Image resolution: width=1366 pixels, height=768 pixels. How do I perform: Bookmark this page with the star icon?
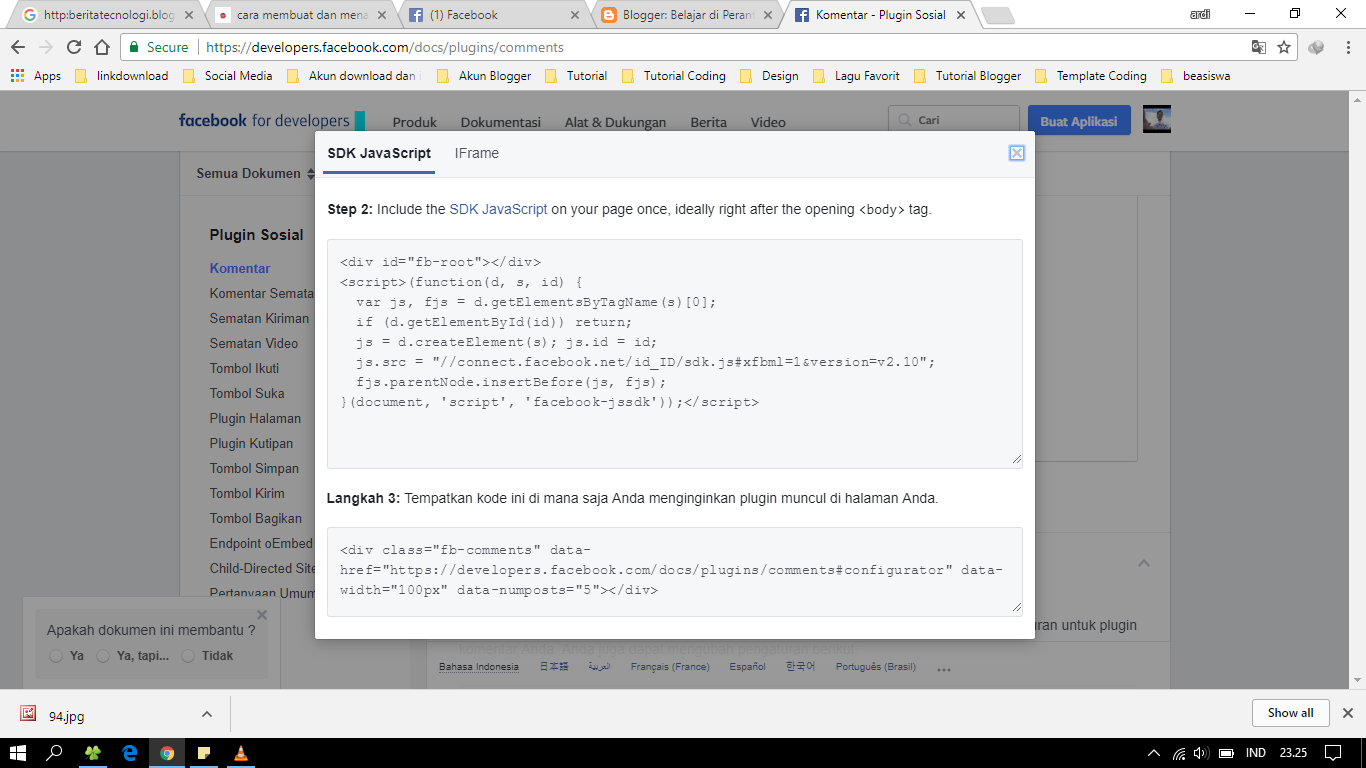tap(1284, 47)
